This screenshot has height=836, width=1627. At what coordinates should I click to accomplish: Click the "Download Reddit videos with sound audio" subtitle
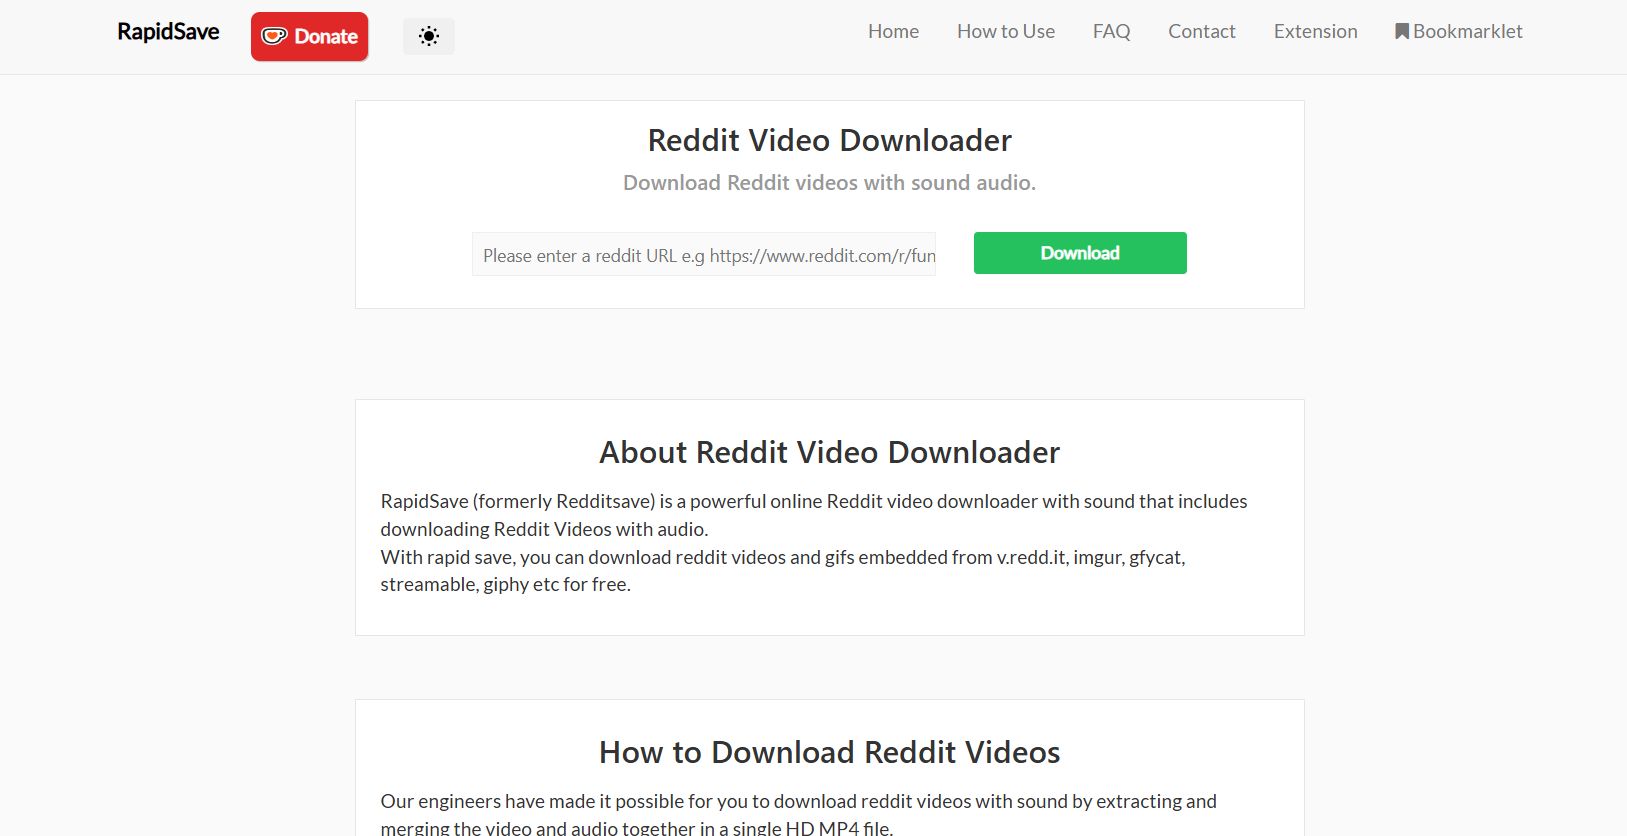coord(829,183)
